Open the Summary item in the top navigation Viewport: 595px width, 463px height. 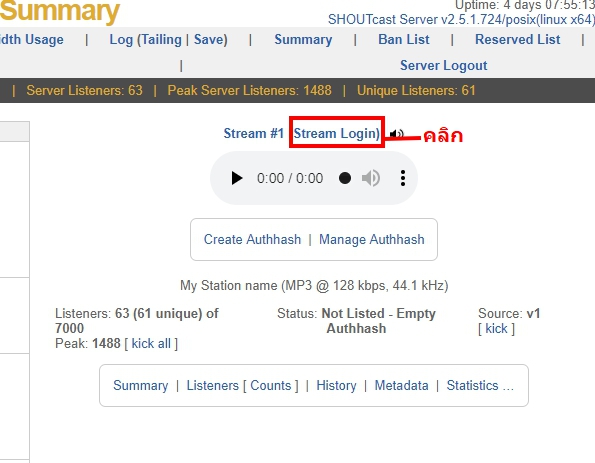pyautogui.click(x=303, y=39)
